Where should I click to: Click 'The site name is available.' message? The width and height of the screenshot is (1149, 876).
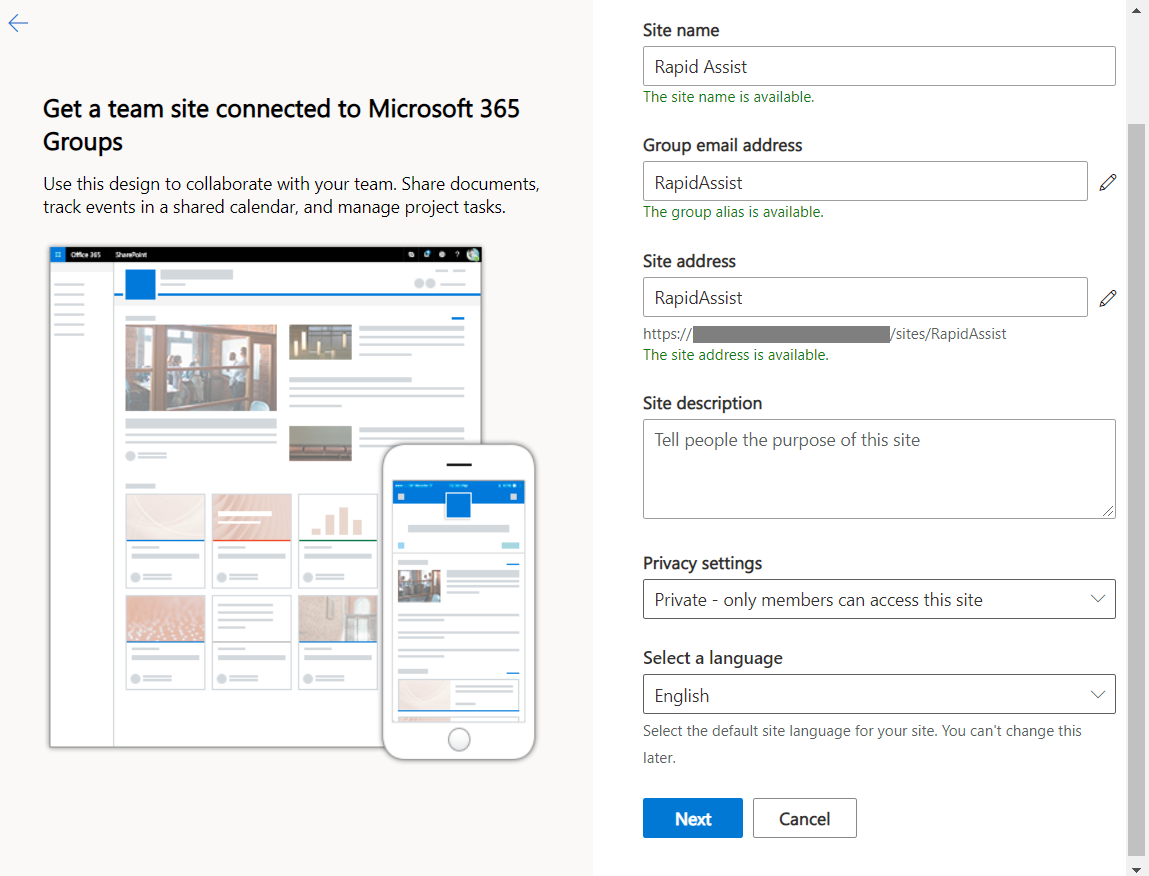click(x=728, y=97)
